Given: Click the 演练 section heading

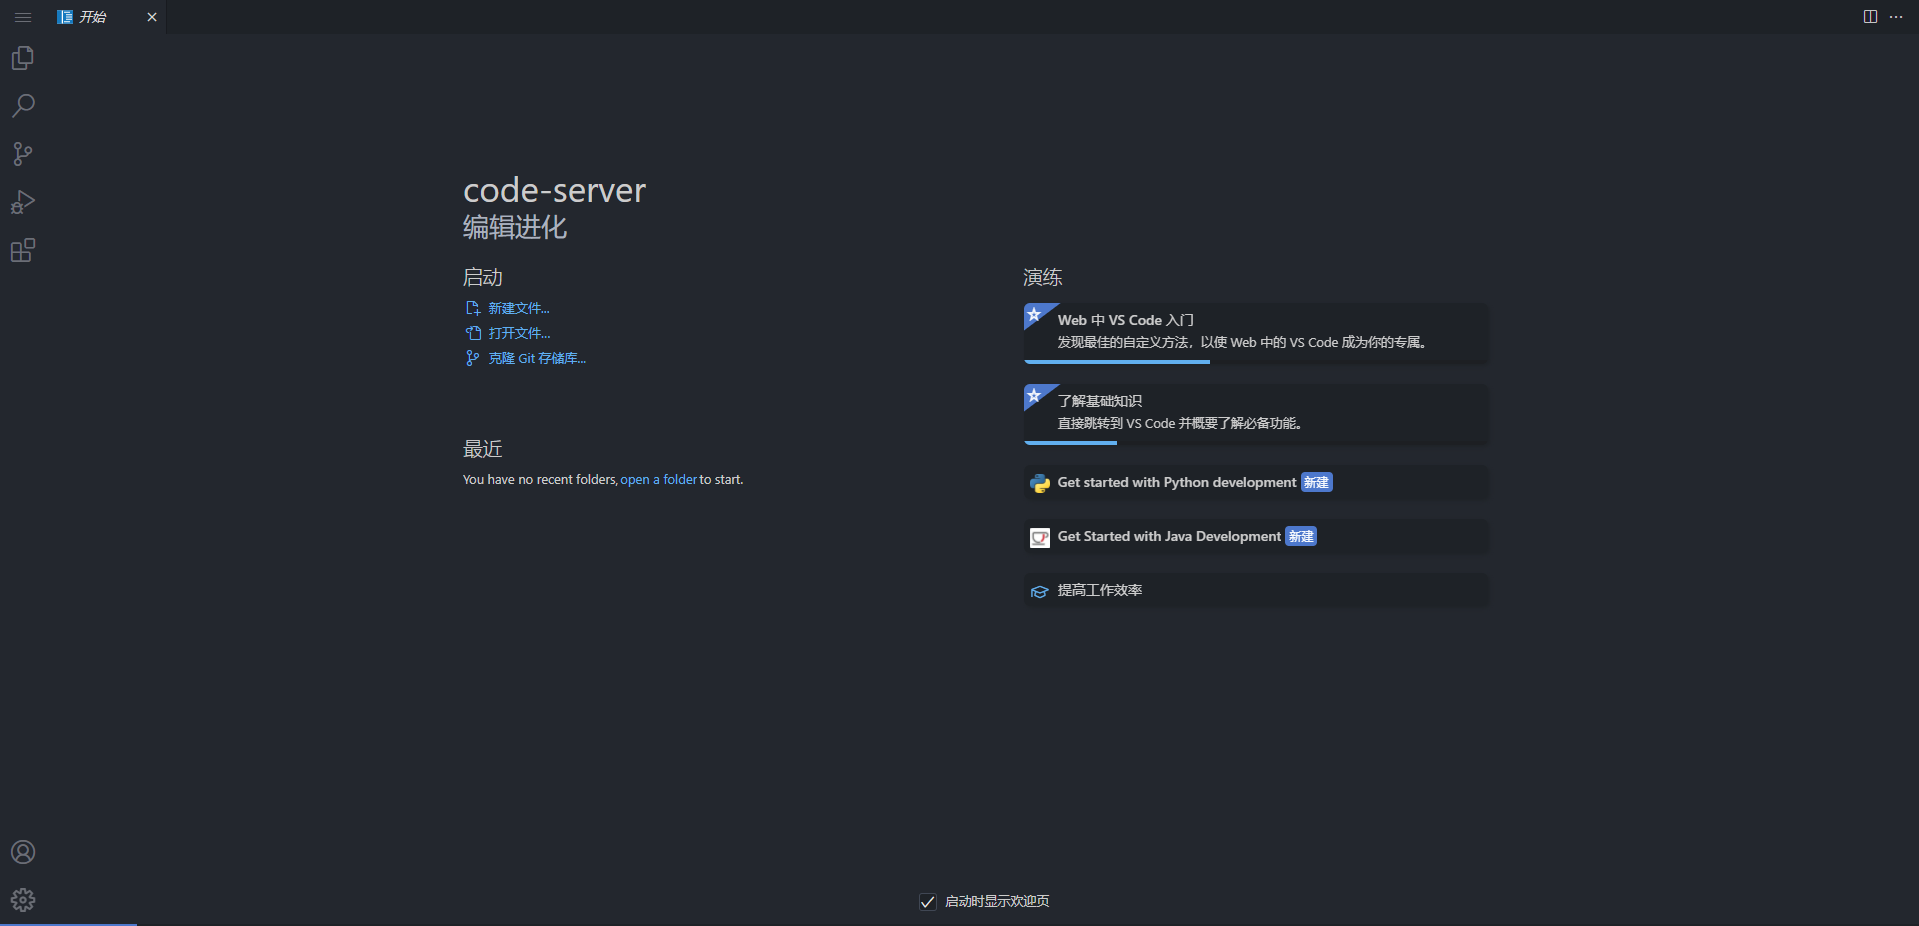Looking at the screenshot, I should click(x=1043, y=277).
